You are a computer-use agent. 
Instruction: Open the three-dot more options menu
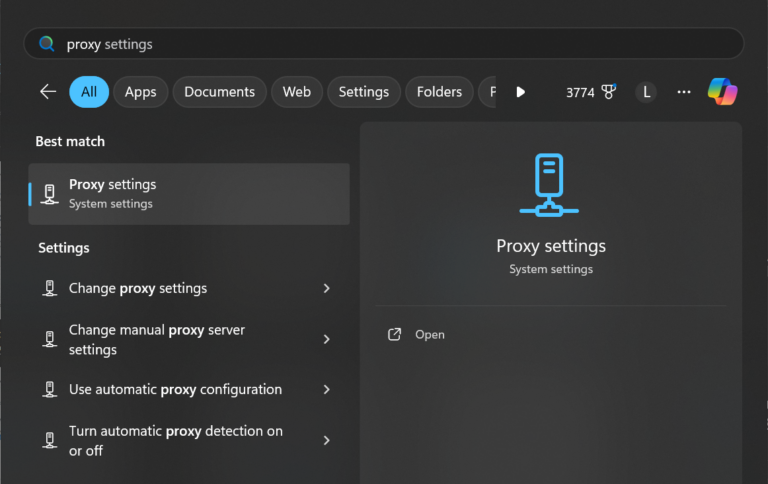tap(684, 92)
